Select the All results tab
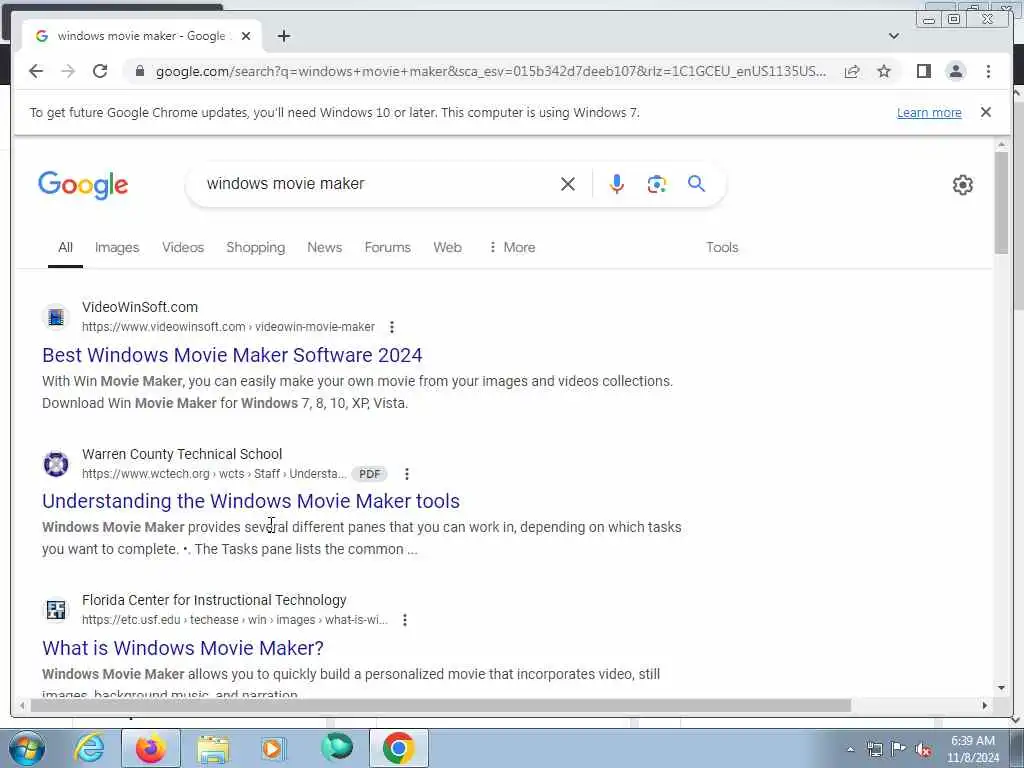 pyautogui.click(x=65, y=248)
